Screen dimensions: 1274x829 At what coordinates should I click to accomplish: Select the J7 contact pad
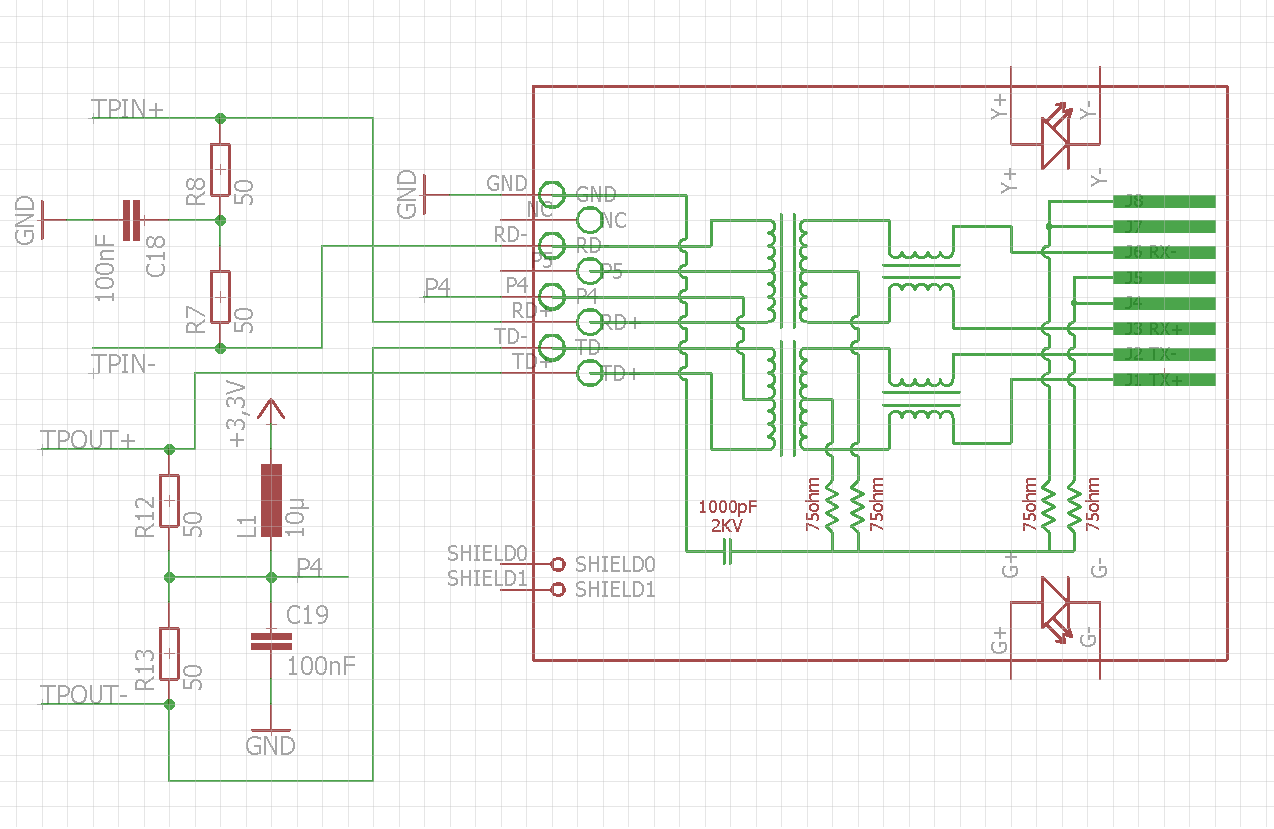(x=1164, y=226)
